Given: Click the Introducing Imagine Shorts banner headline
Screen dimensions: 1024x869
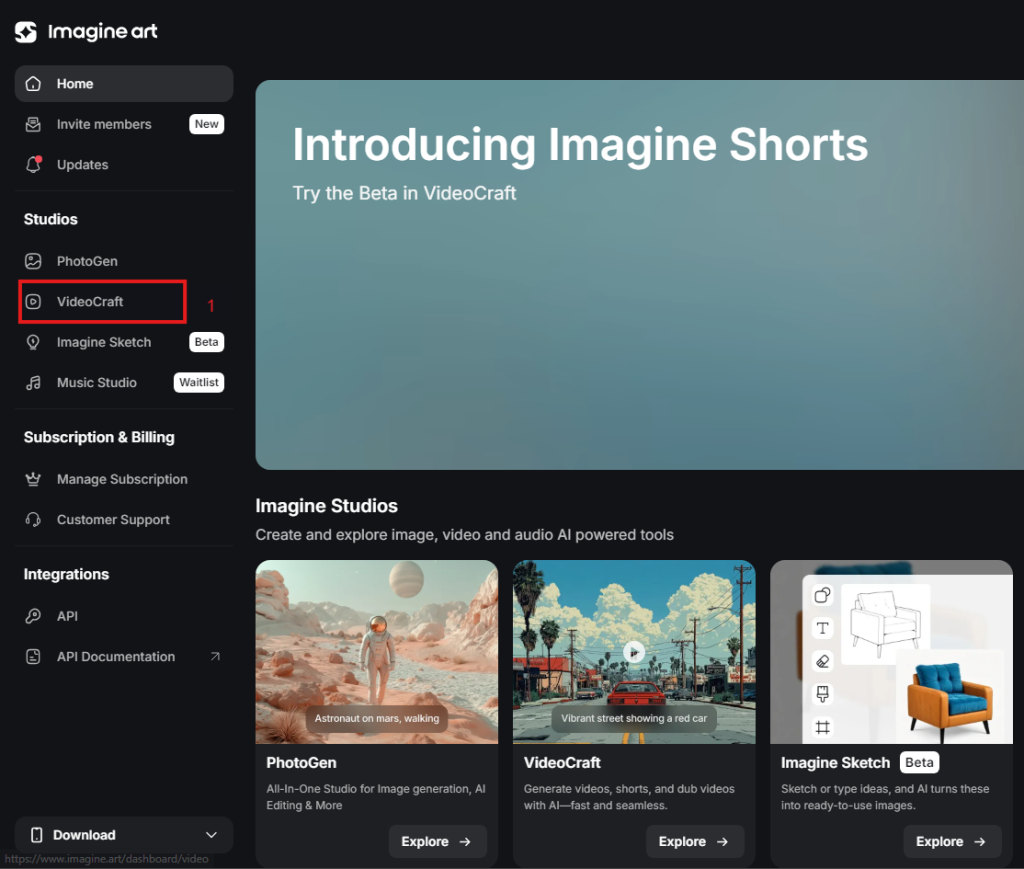Looking at the screenshot, I should (580, 144).
